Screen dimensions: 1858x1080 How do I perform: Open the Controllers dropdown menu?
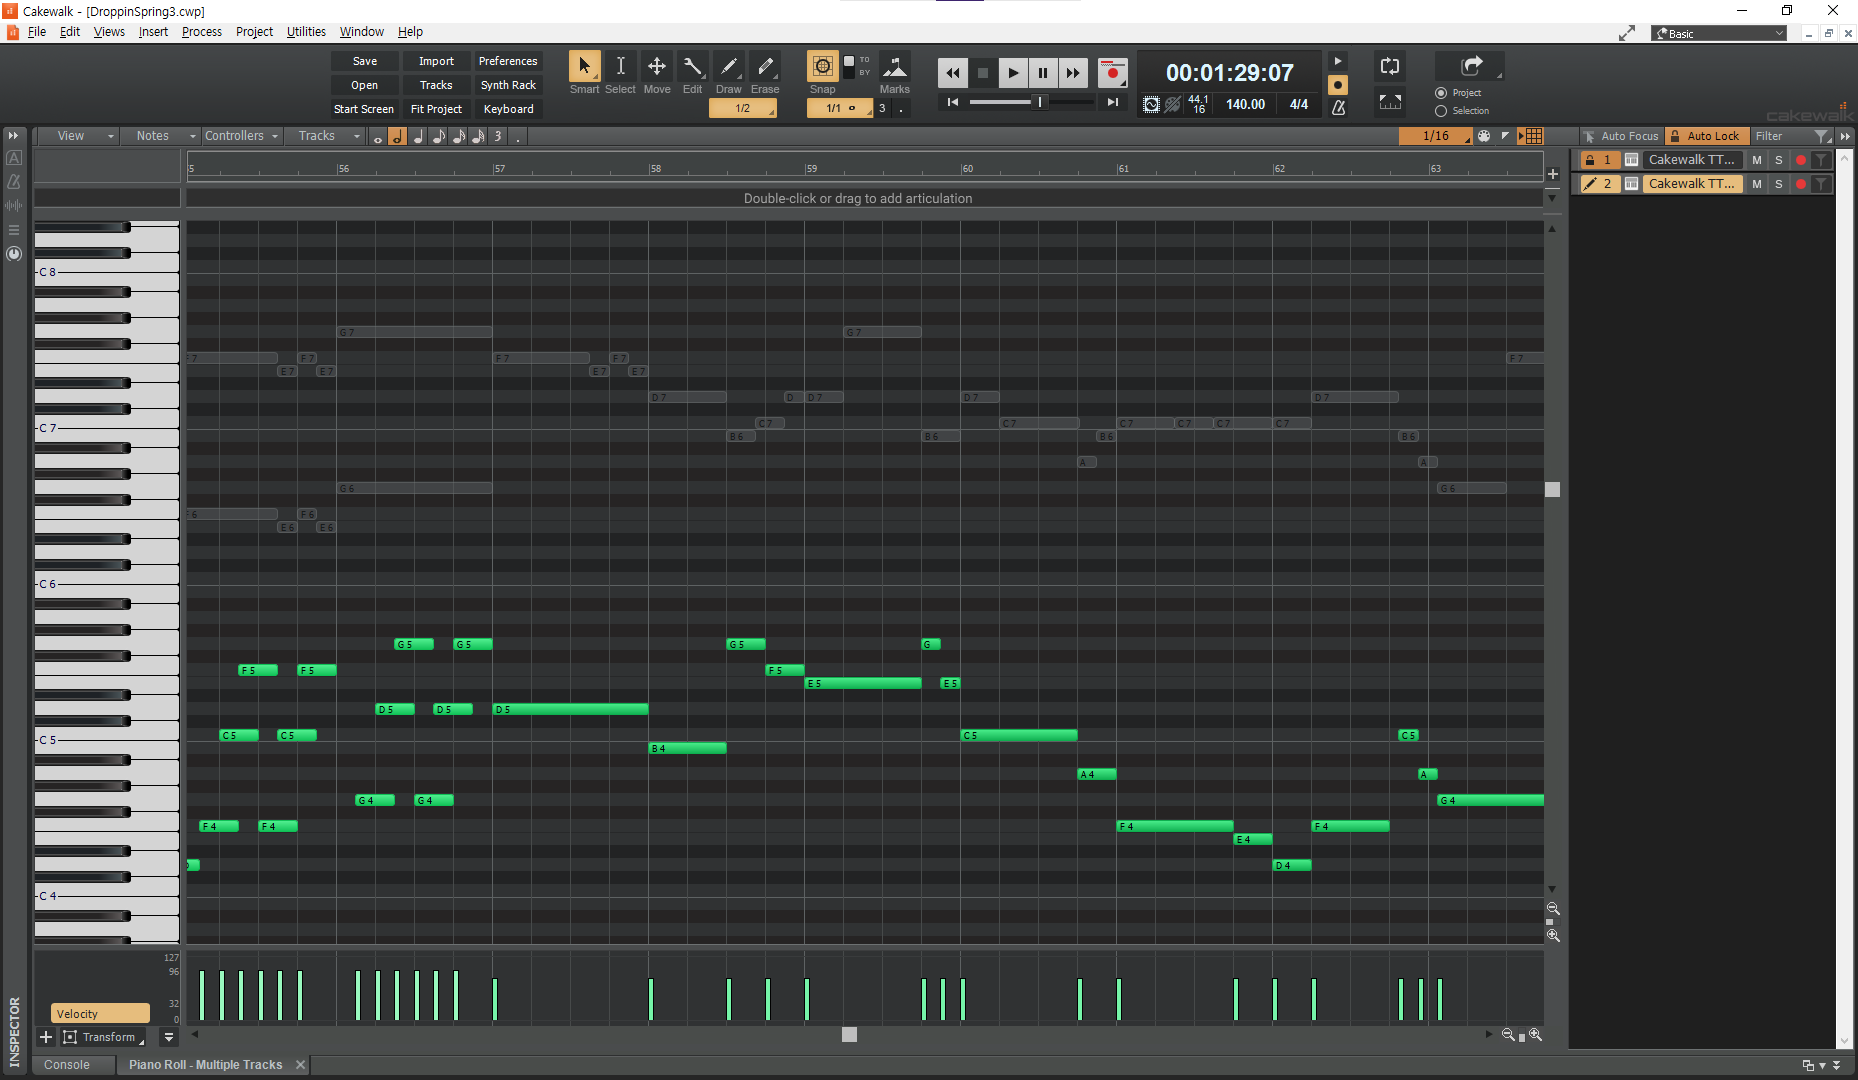tap(241, 136)
